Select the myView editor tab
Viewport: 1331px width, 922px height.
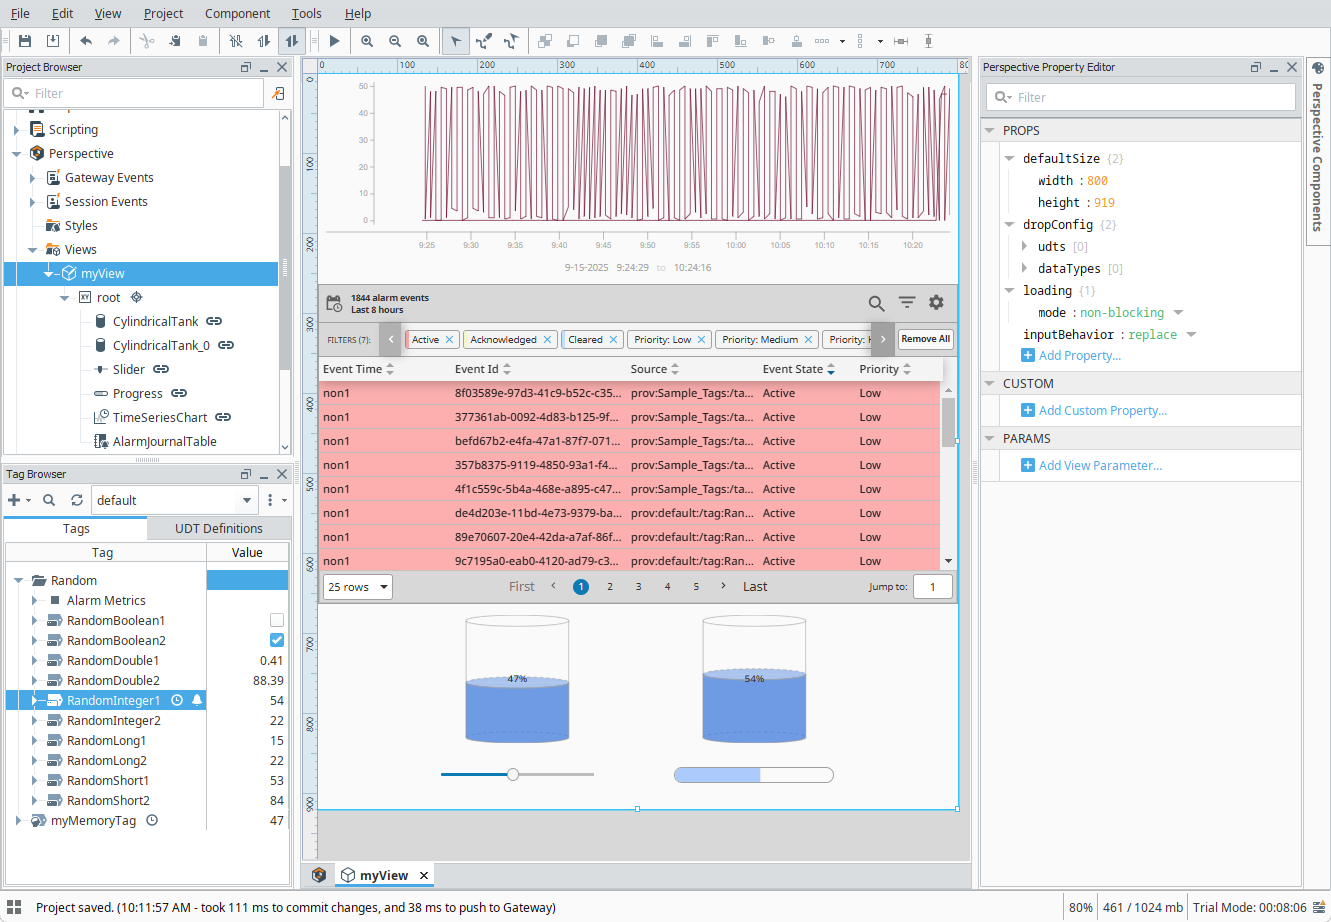[x=384, y=875]
